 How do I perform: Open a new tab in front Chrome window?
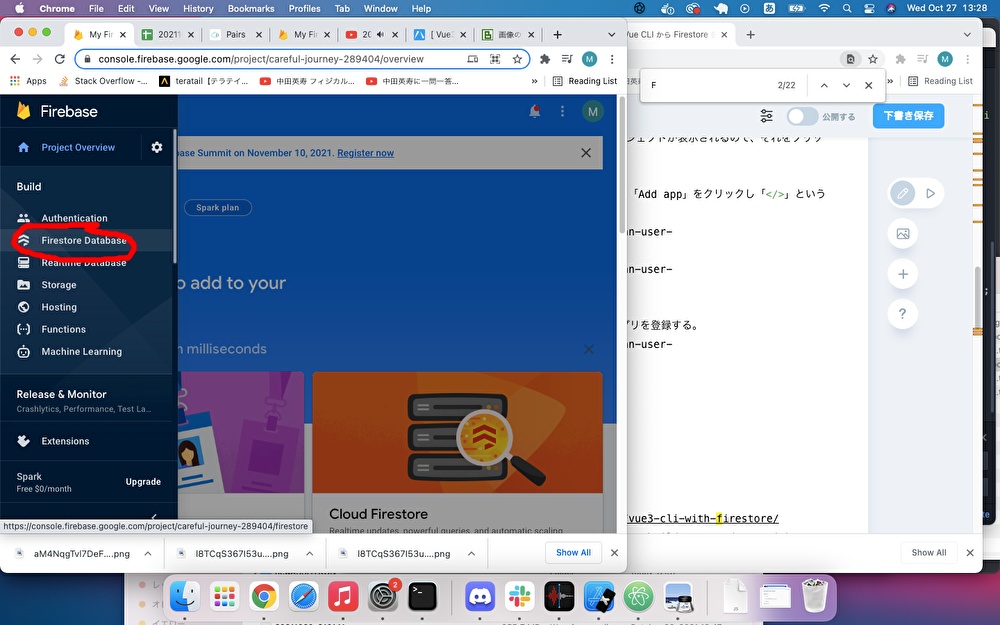point(557,34)
